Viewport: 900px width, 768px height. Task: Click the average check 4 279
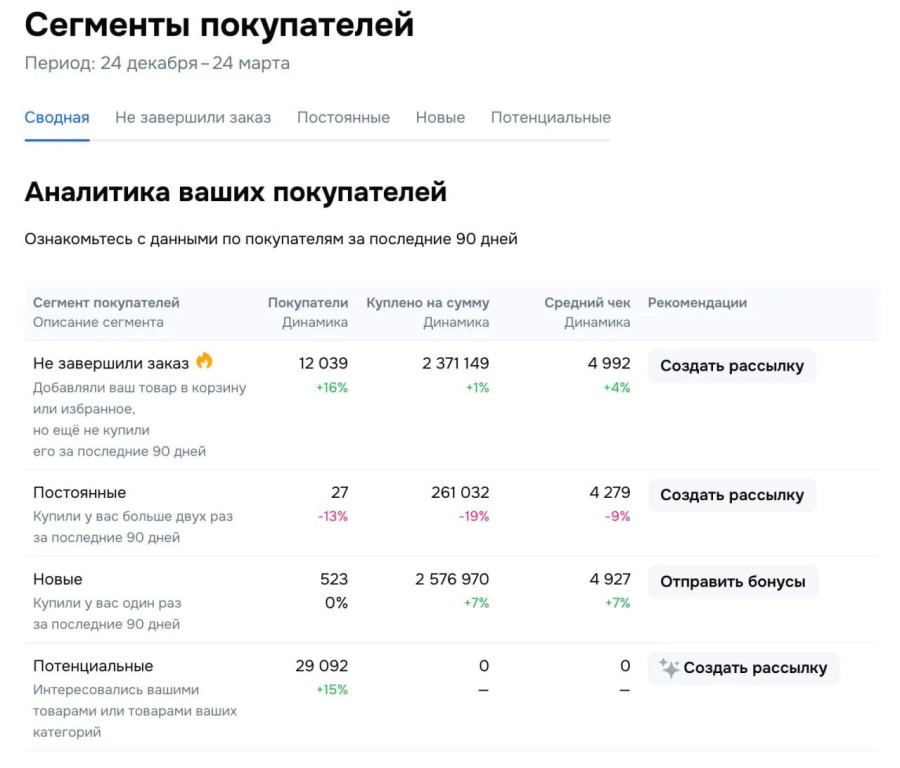pyautogui.click(x=610, y=492)
